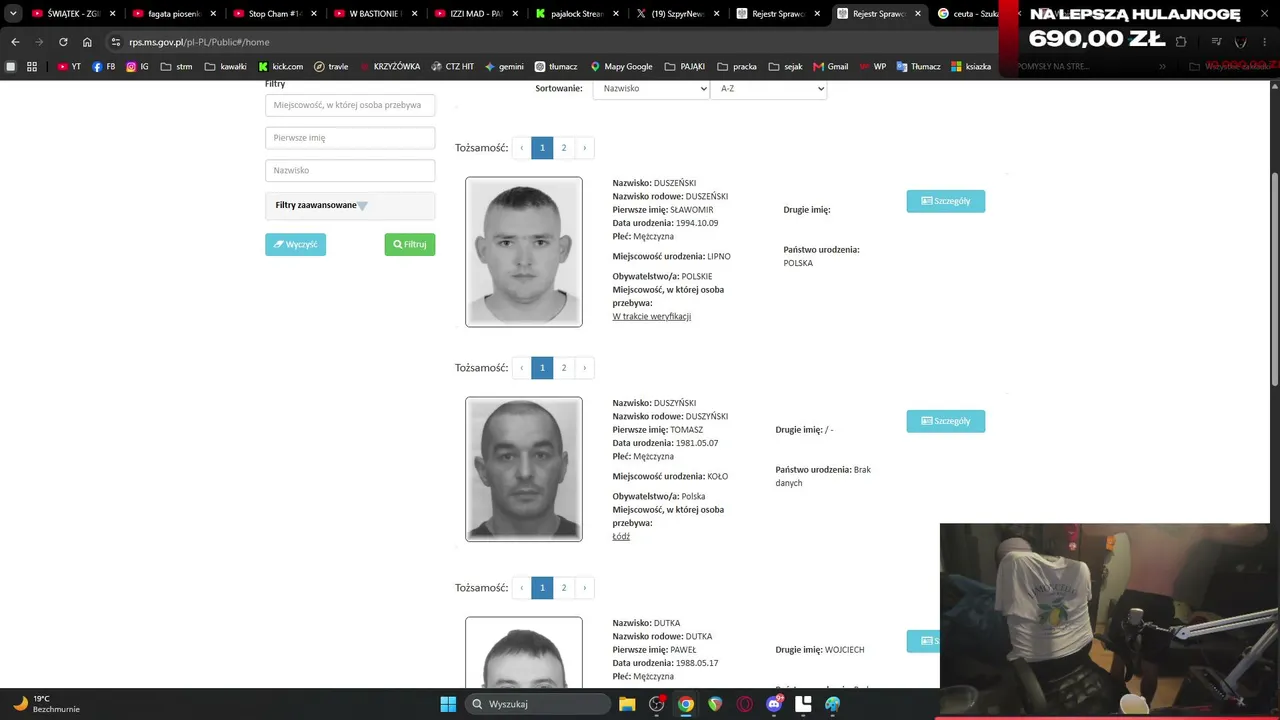Switch to the fagata piosenki tab
This screenshot has height=720, width=1280.
tap(173, 14)
